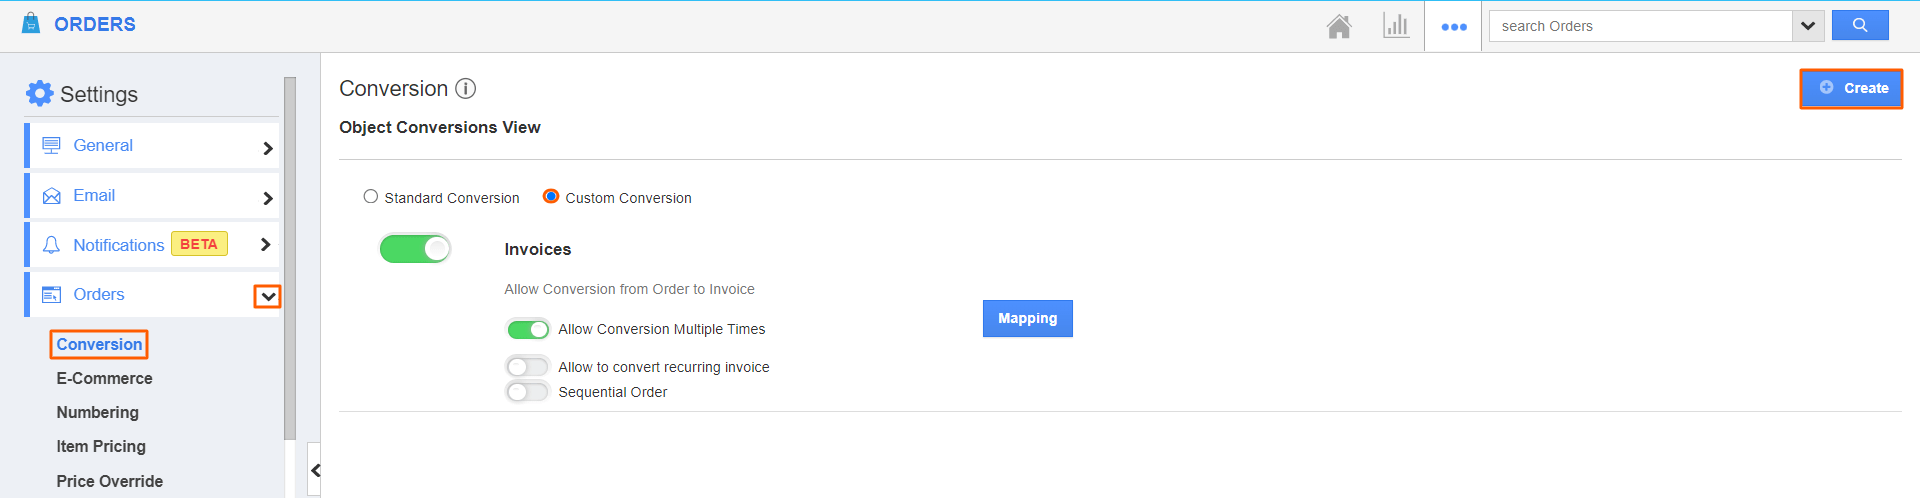Open the search Orders dropdown arrow
The height and width of the screenshot is (498, 1920).
(1808, 26)
